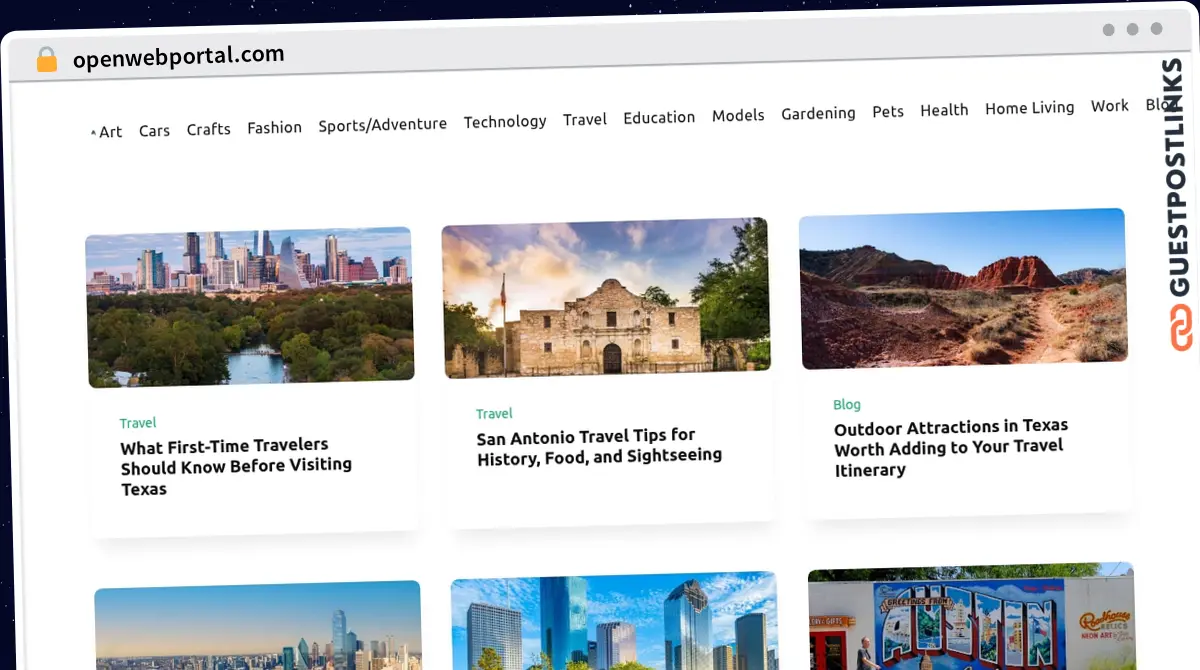Open the Austin skyline article thumbnail

[x=250, y=307]
